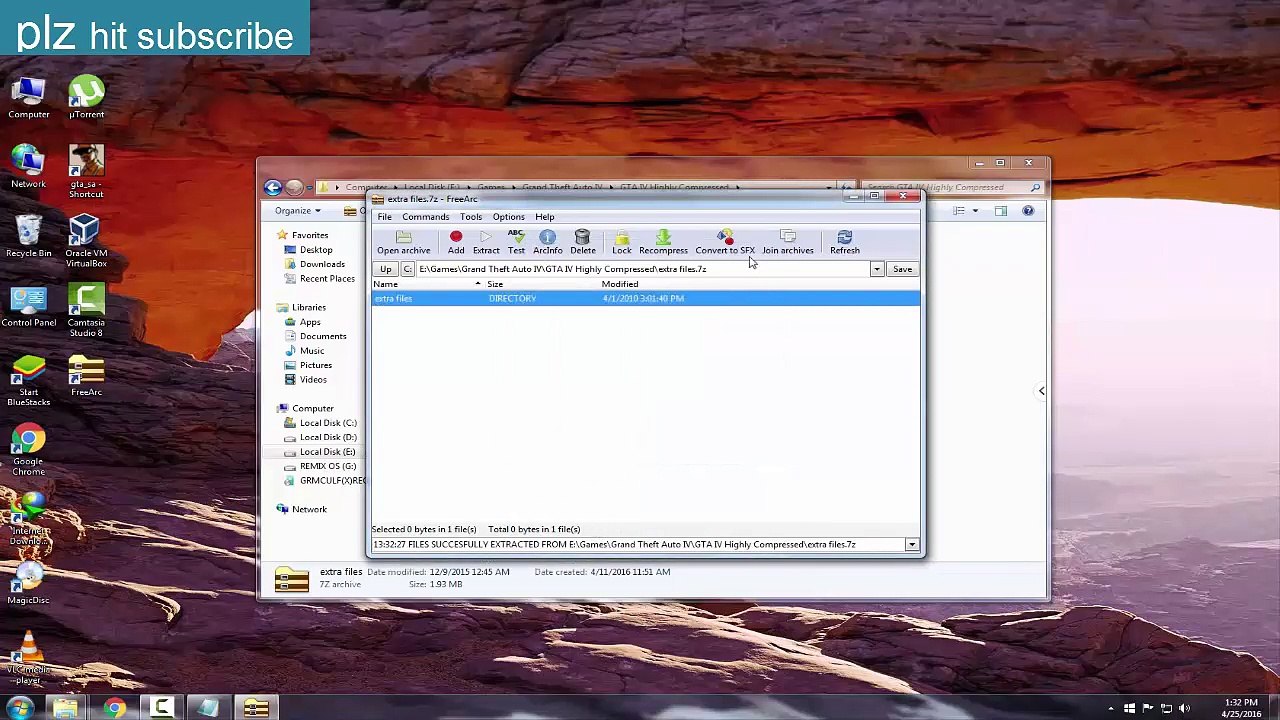The width and height of the screenshot is (1280, 720).
Task: Select Local Disk (E:) in sidebar
Action: 327,452
